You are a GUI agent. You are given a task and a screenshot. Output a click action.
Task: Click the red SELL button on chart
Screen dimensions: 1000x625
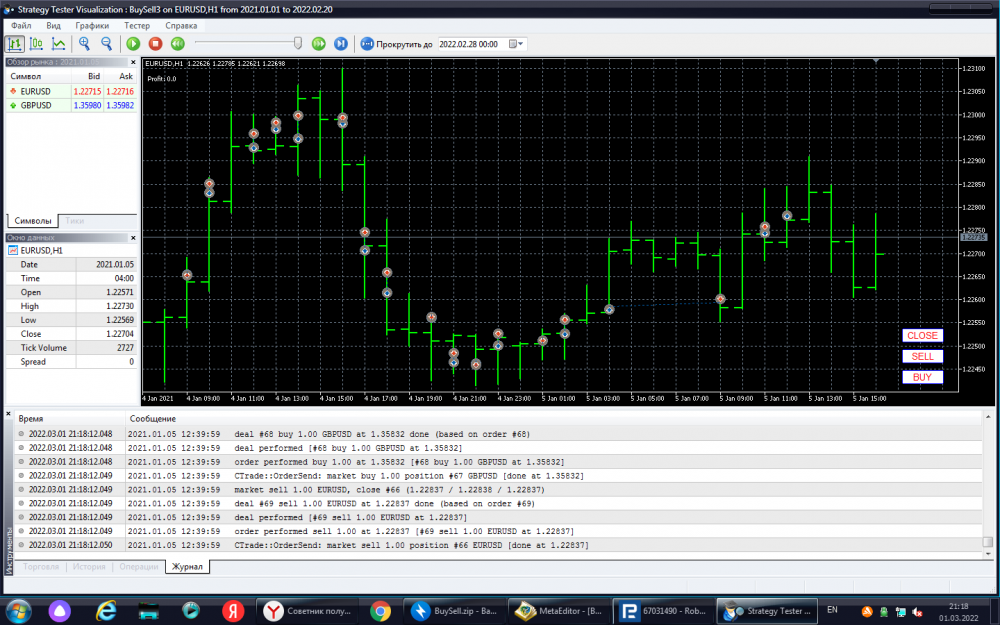[x=921, y=356]
